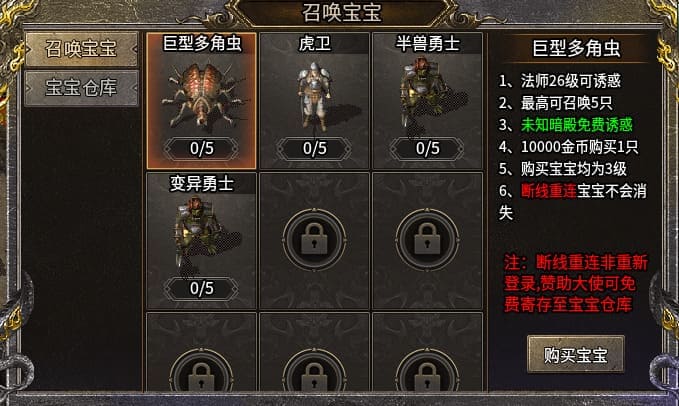Click the 购买宝宝 button
The height and width of the screenshot is (406, 679).
coord(576,354)
